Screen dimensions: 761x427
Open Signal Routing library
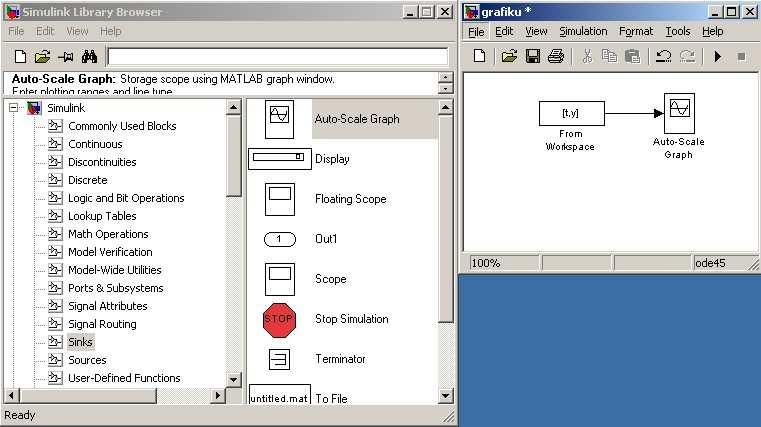coord(102,324)
